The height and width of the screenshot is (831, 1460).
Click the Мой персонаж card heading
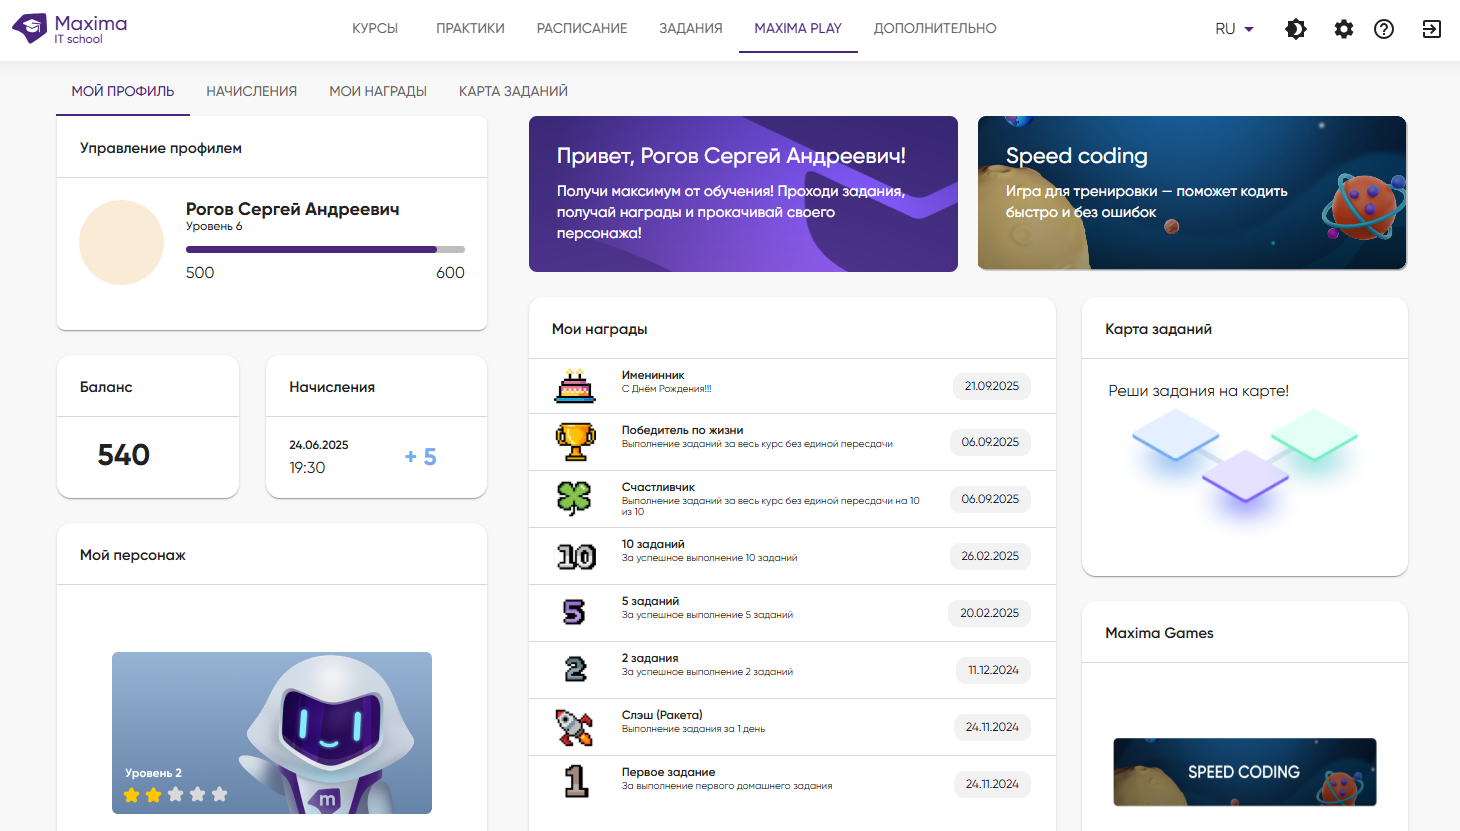pos(133,555)
